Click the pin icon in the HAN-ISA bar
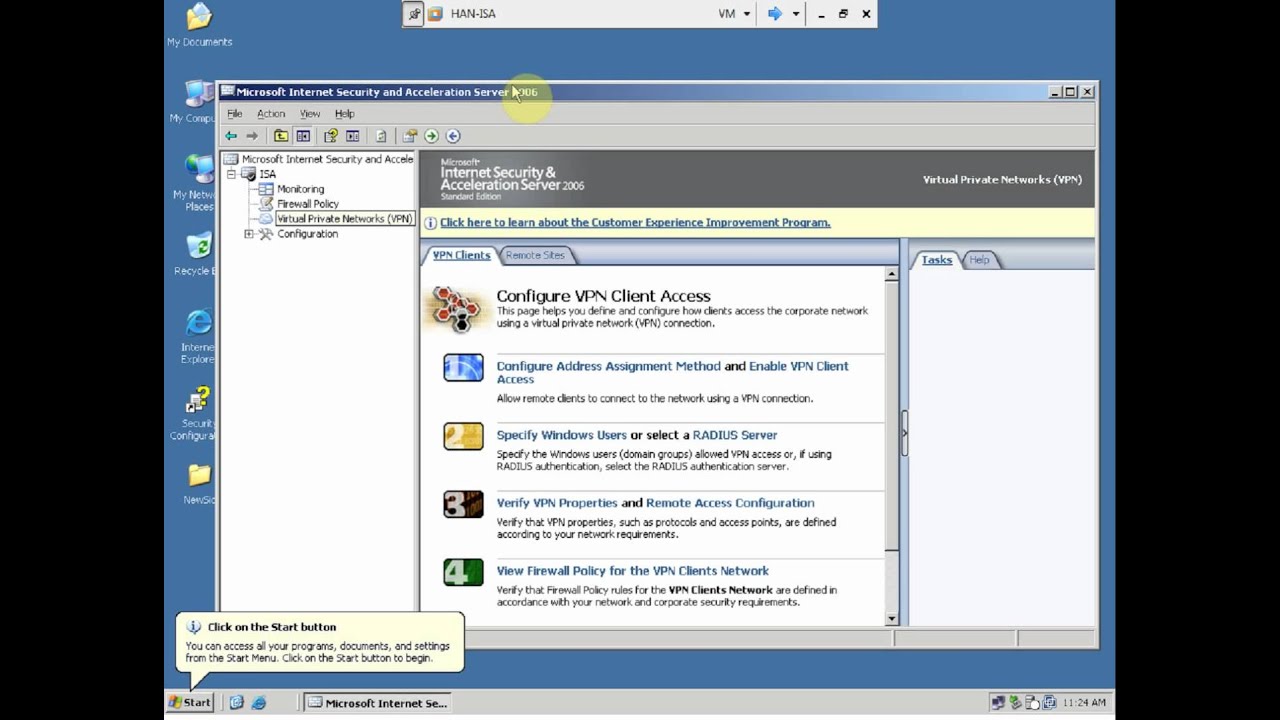The image size is (1280, 720). [x=414, y=14]
